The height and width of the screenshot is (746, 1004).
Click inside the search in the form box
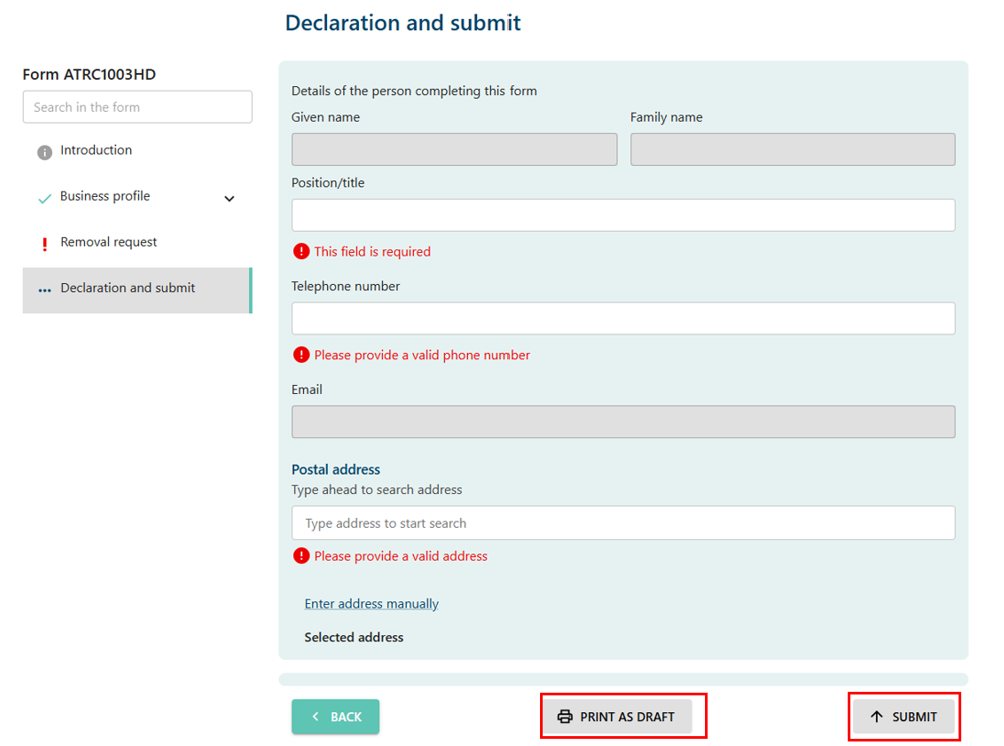click(137, 107)
